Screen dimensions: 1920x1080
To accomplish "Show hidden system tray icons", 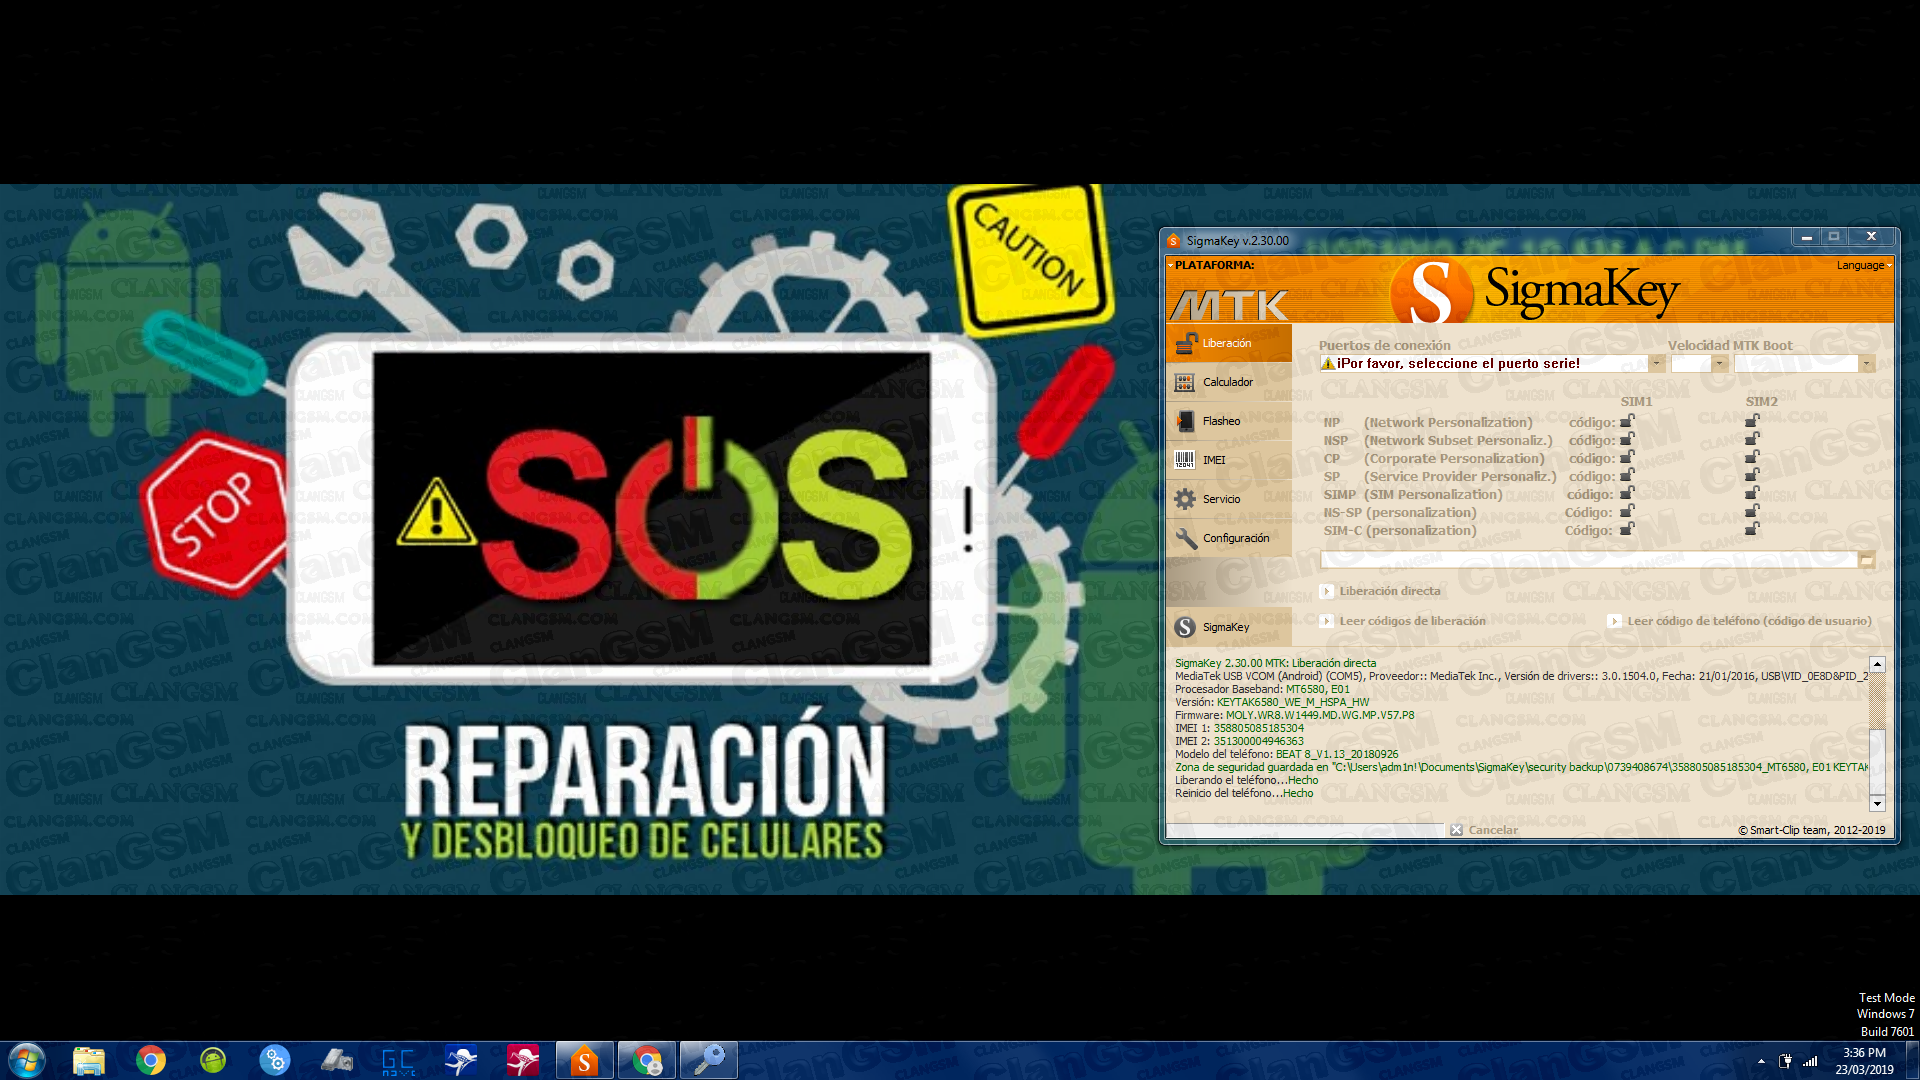I will 1761,1061.
